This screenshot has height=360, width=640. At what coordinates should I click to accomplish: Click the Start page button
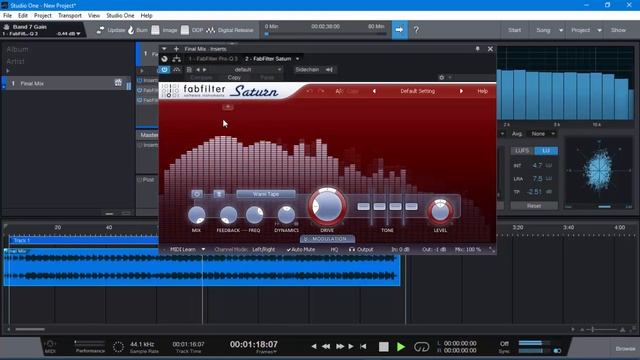click(514, 30)
